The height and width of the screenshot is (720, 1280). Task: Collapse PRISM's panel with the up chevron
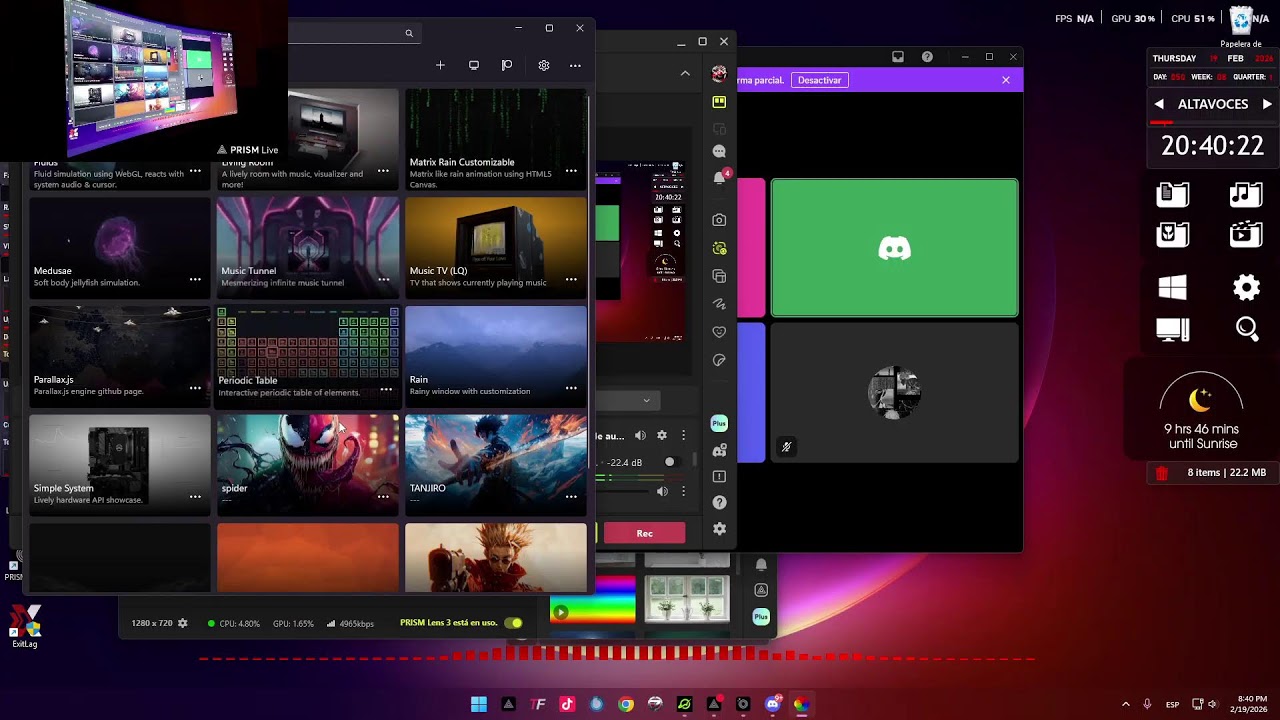685,73
